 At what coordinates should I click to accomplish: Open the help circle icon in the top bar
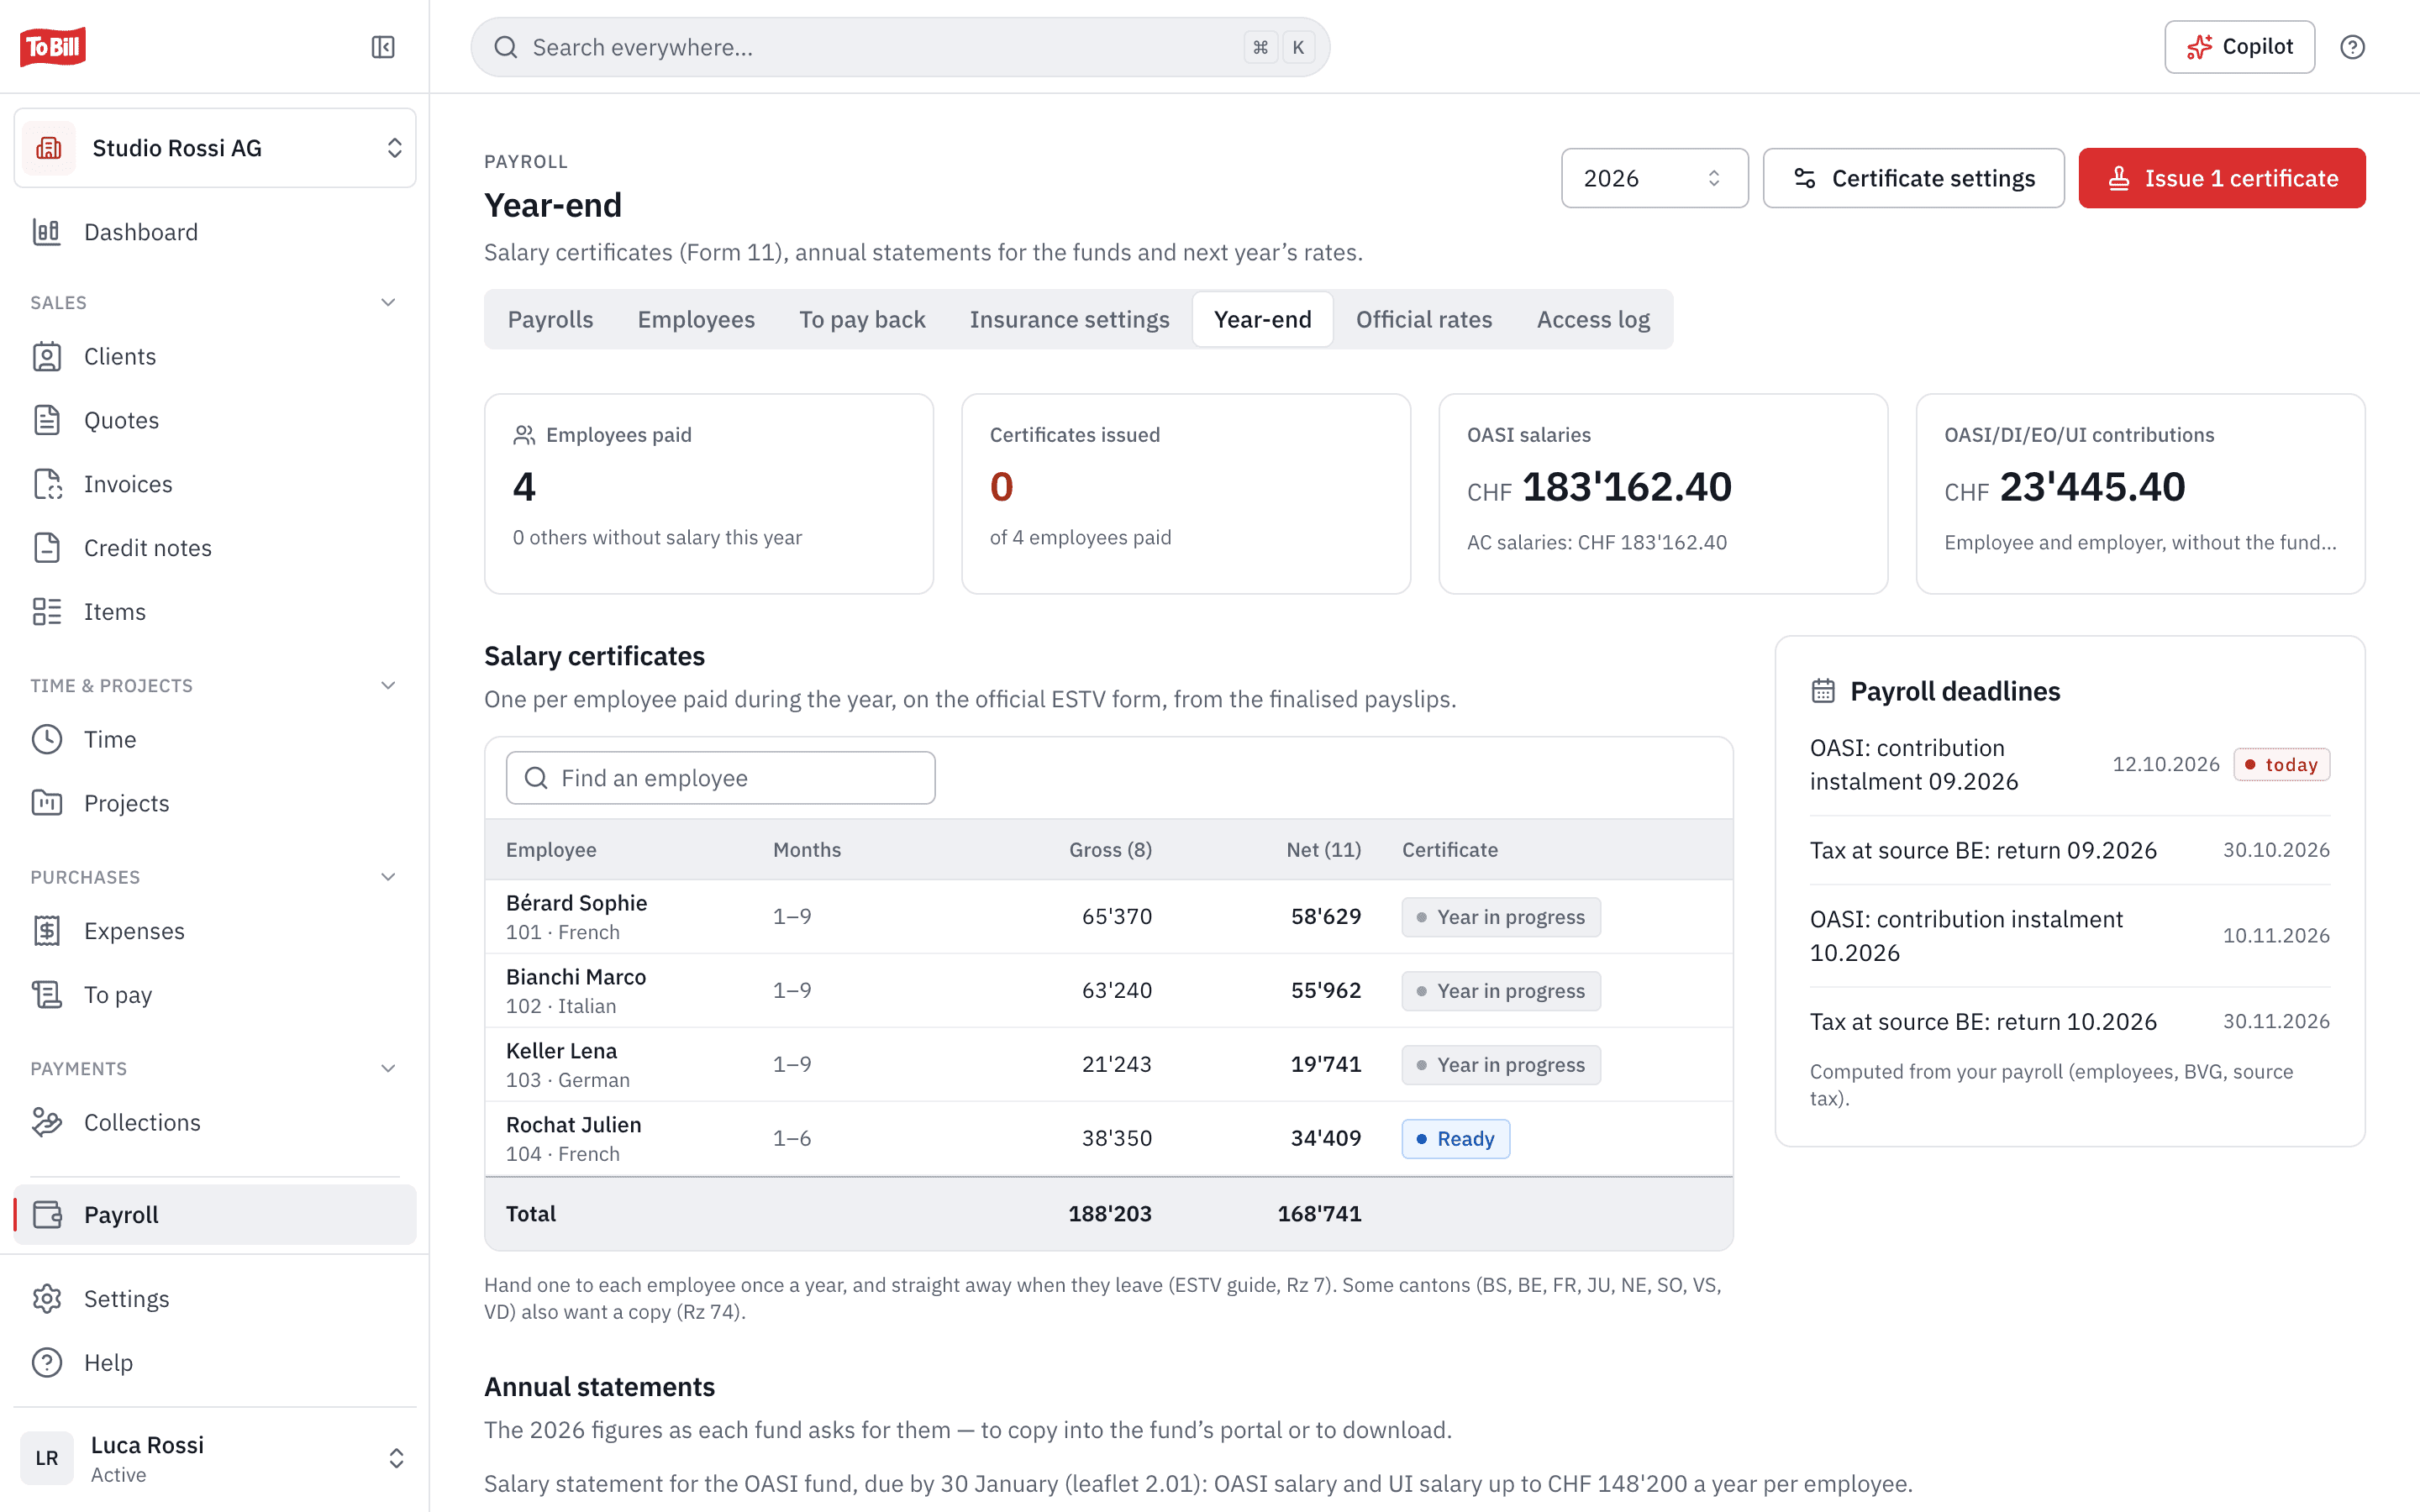pos(2352,47)
